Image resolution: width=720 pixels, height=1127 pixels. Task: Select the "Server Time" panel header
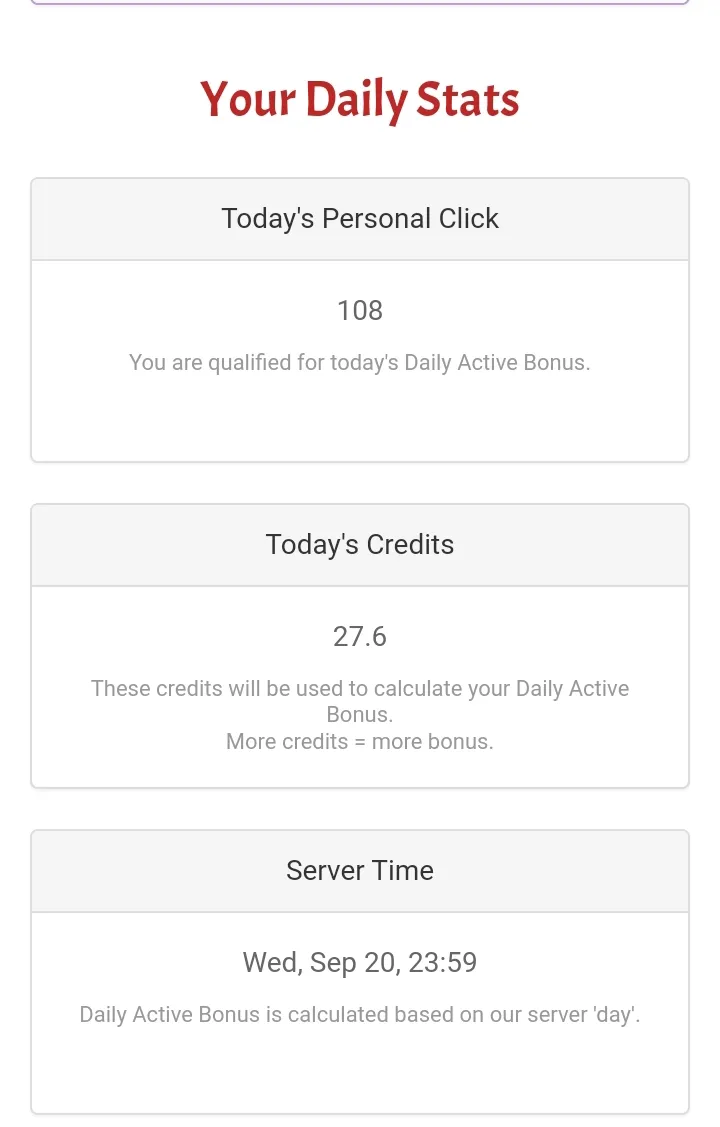click(360, 870)
